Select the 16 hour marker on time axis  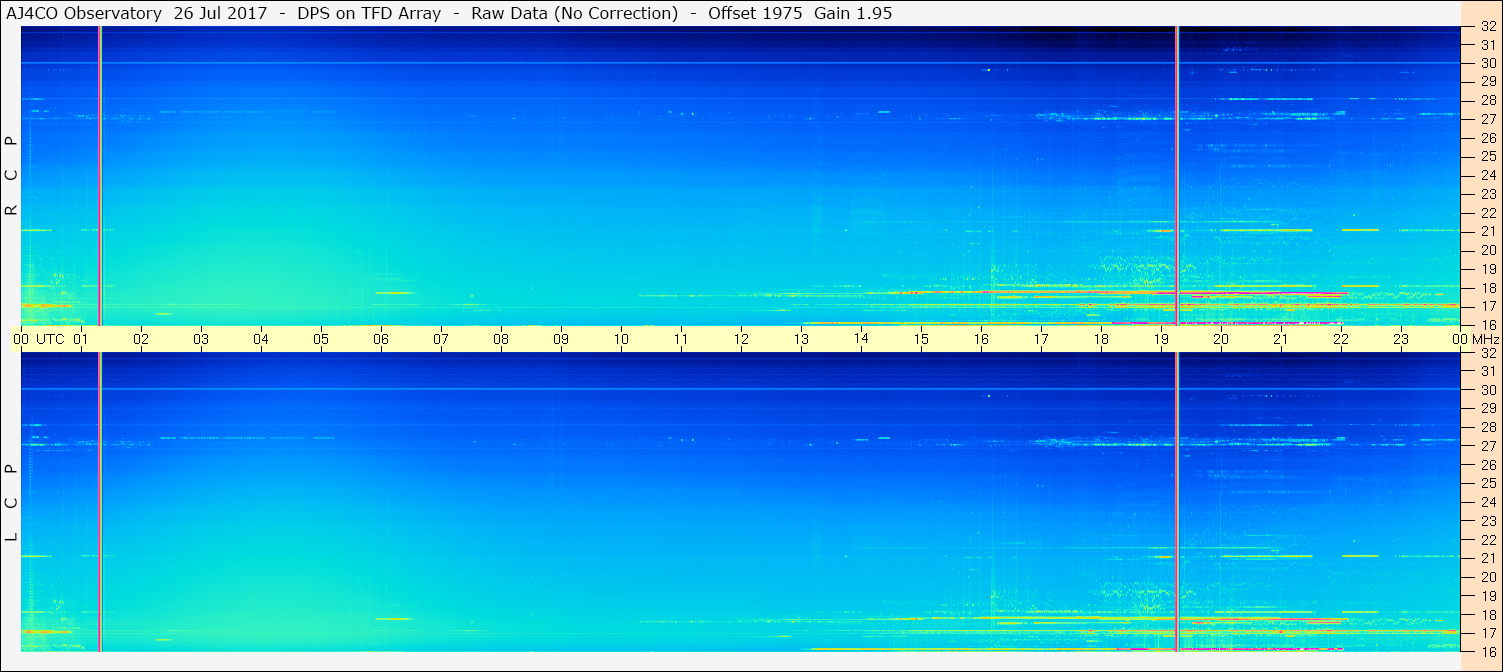coord(981,339)
